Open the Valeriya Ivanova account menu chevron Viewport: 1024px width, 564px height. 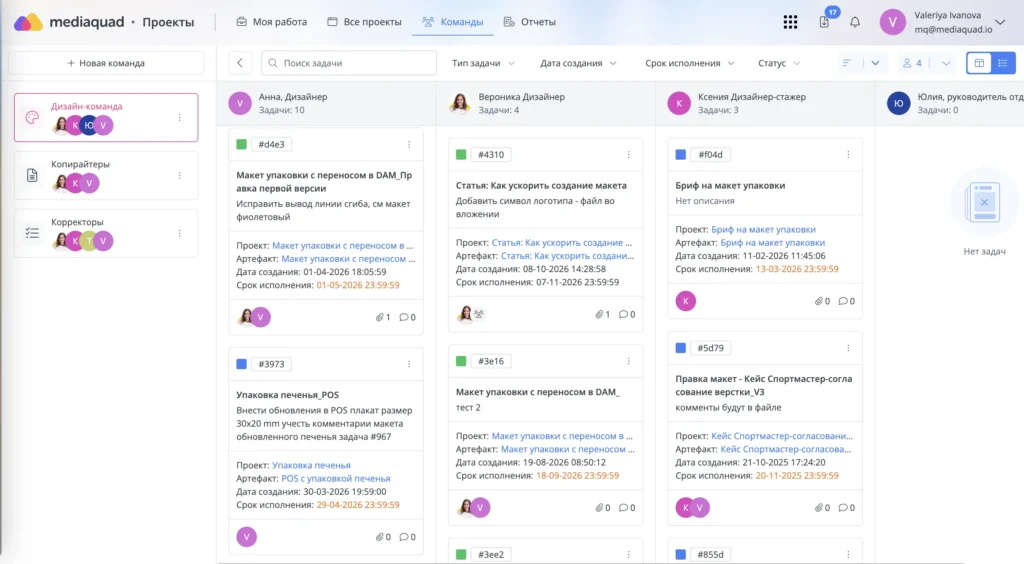(x=1000, y=22)
